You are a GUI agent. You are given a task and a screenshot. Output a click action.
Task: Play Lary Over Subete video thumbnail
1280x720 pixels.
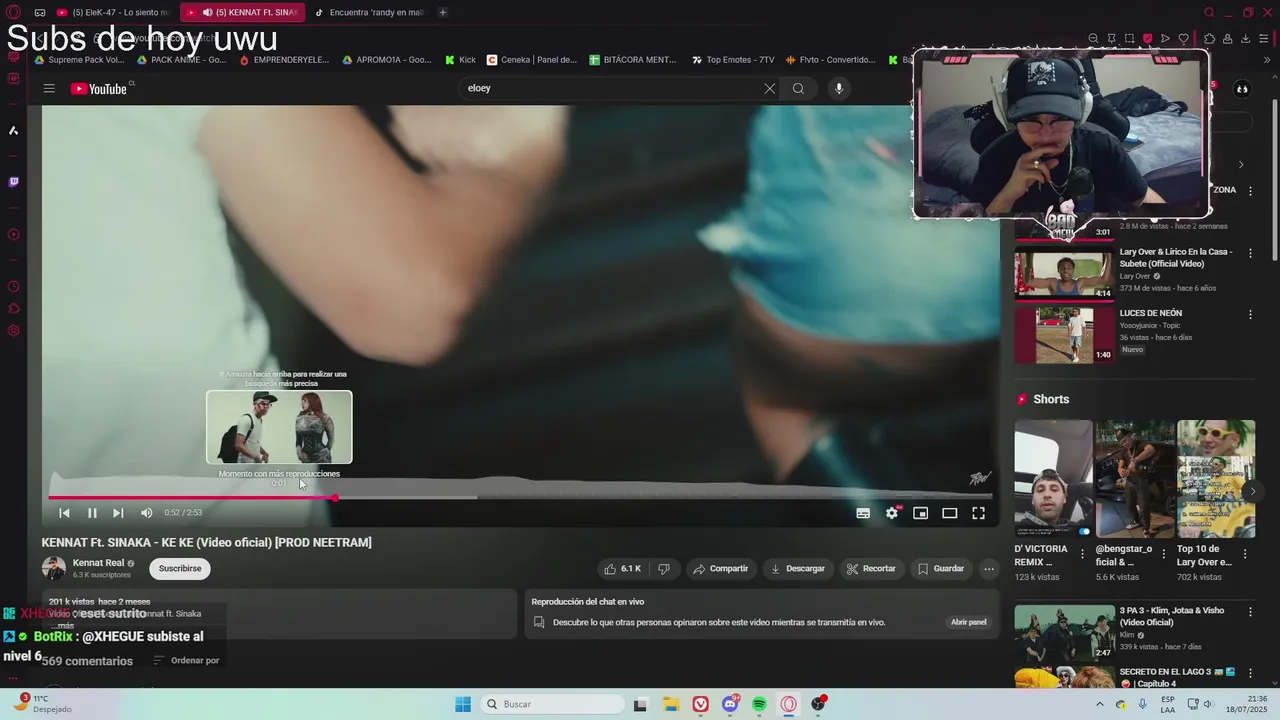point(1064,274)
